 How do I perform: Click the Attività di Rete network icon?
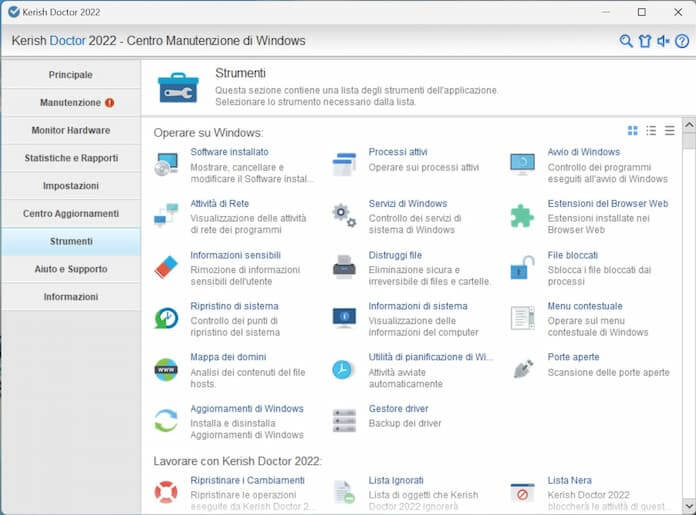click(166, 215)
